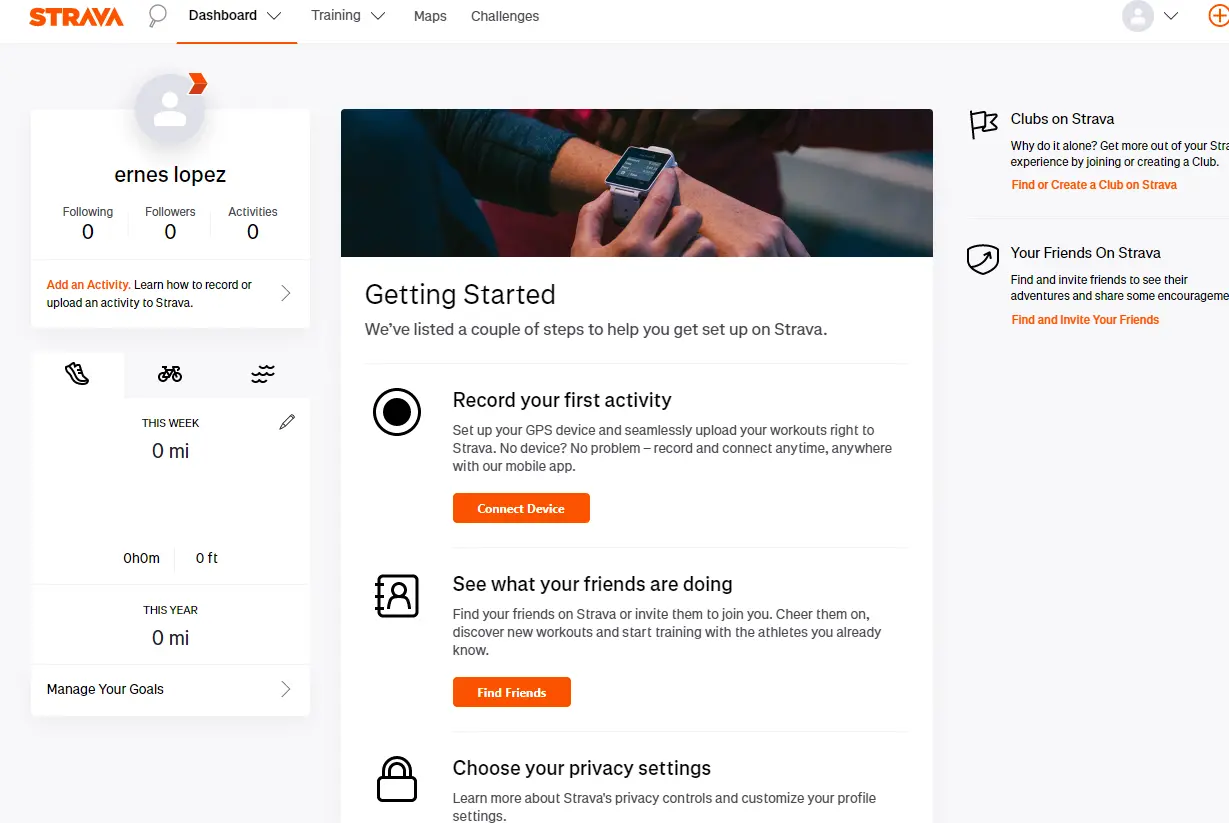The image size is (1229, 823).
Task: Open the ernes lopez profile name
Action: [170, 175]
